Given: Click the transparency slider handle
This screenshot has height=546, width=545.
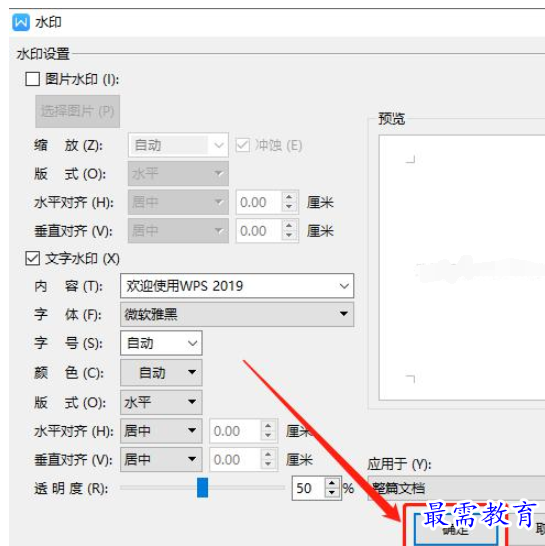Looking at the screenshot, I should (202, 488).
